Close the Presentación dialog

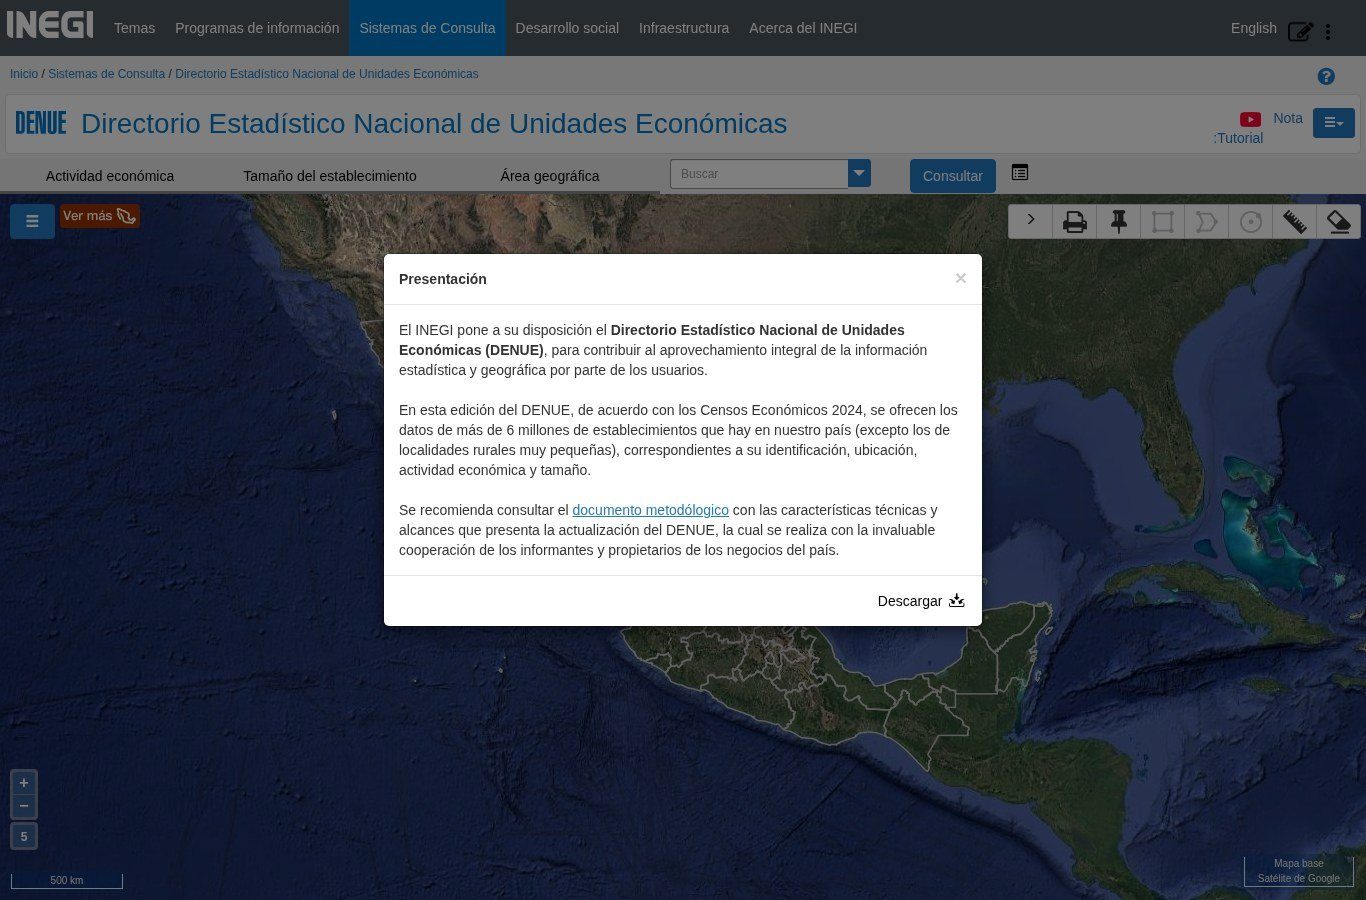(x=961, y=278)
